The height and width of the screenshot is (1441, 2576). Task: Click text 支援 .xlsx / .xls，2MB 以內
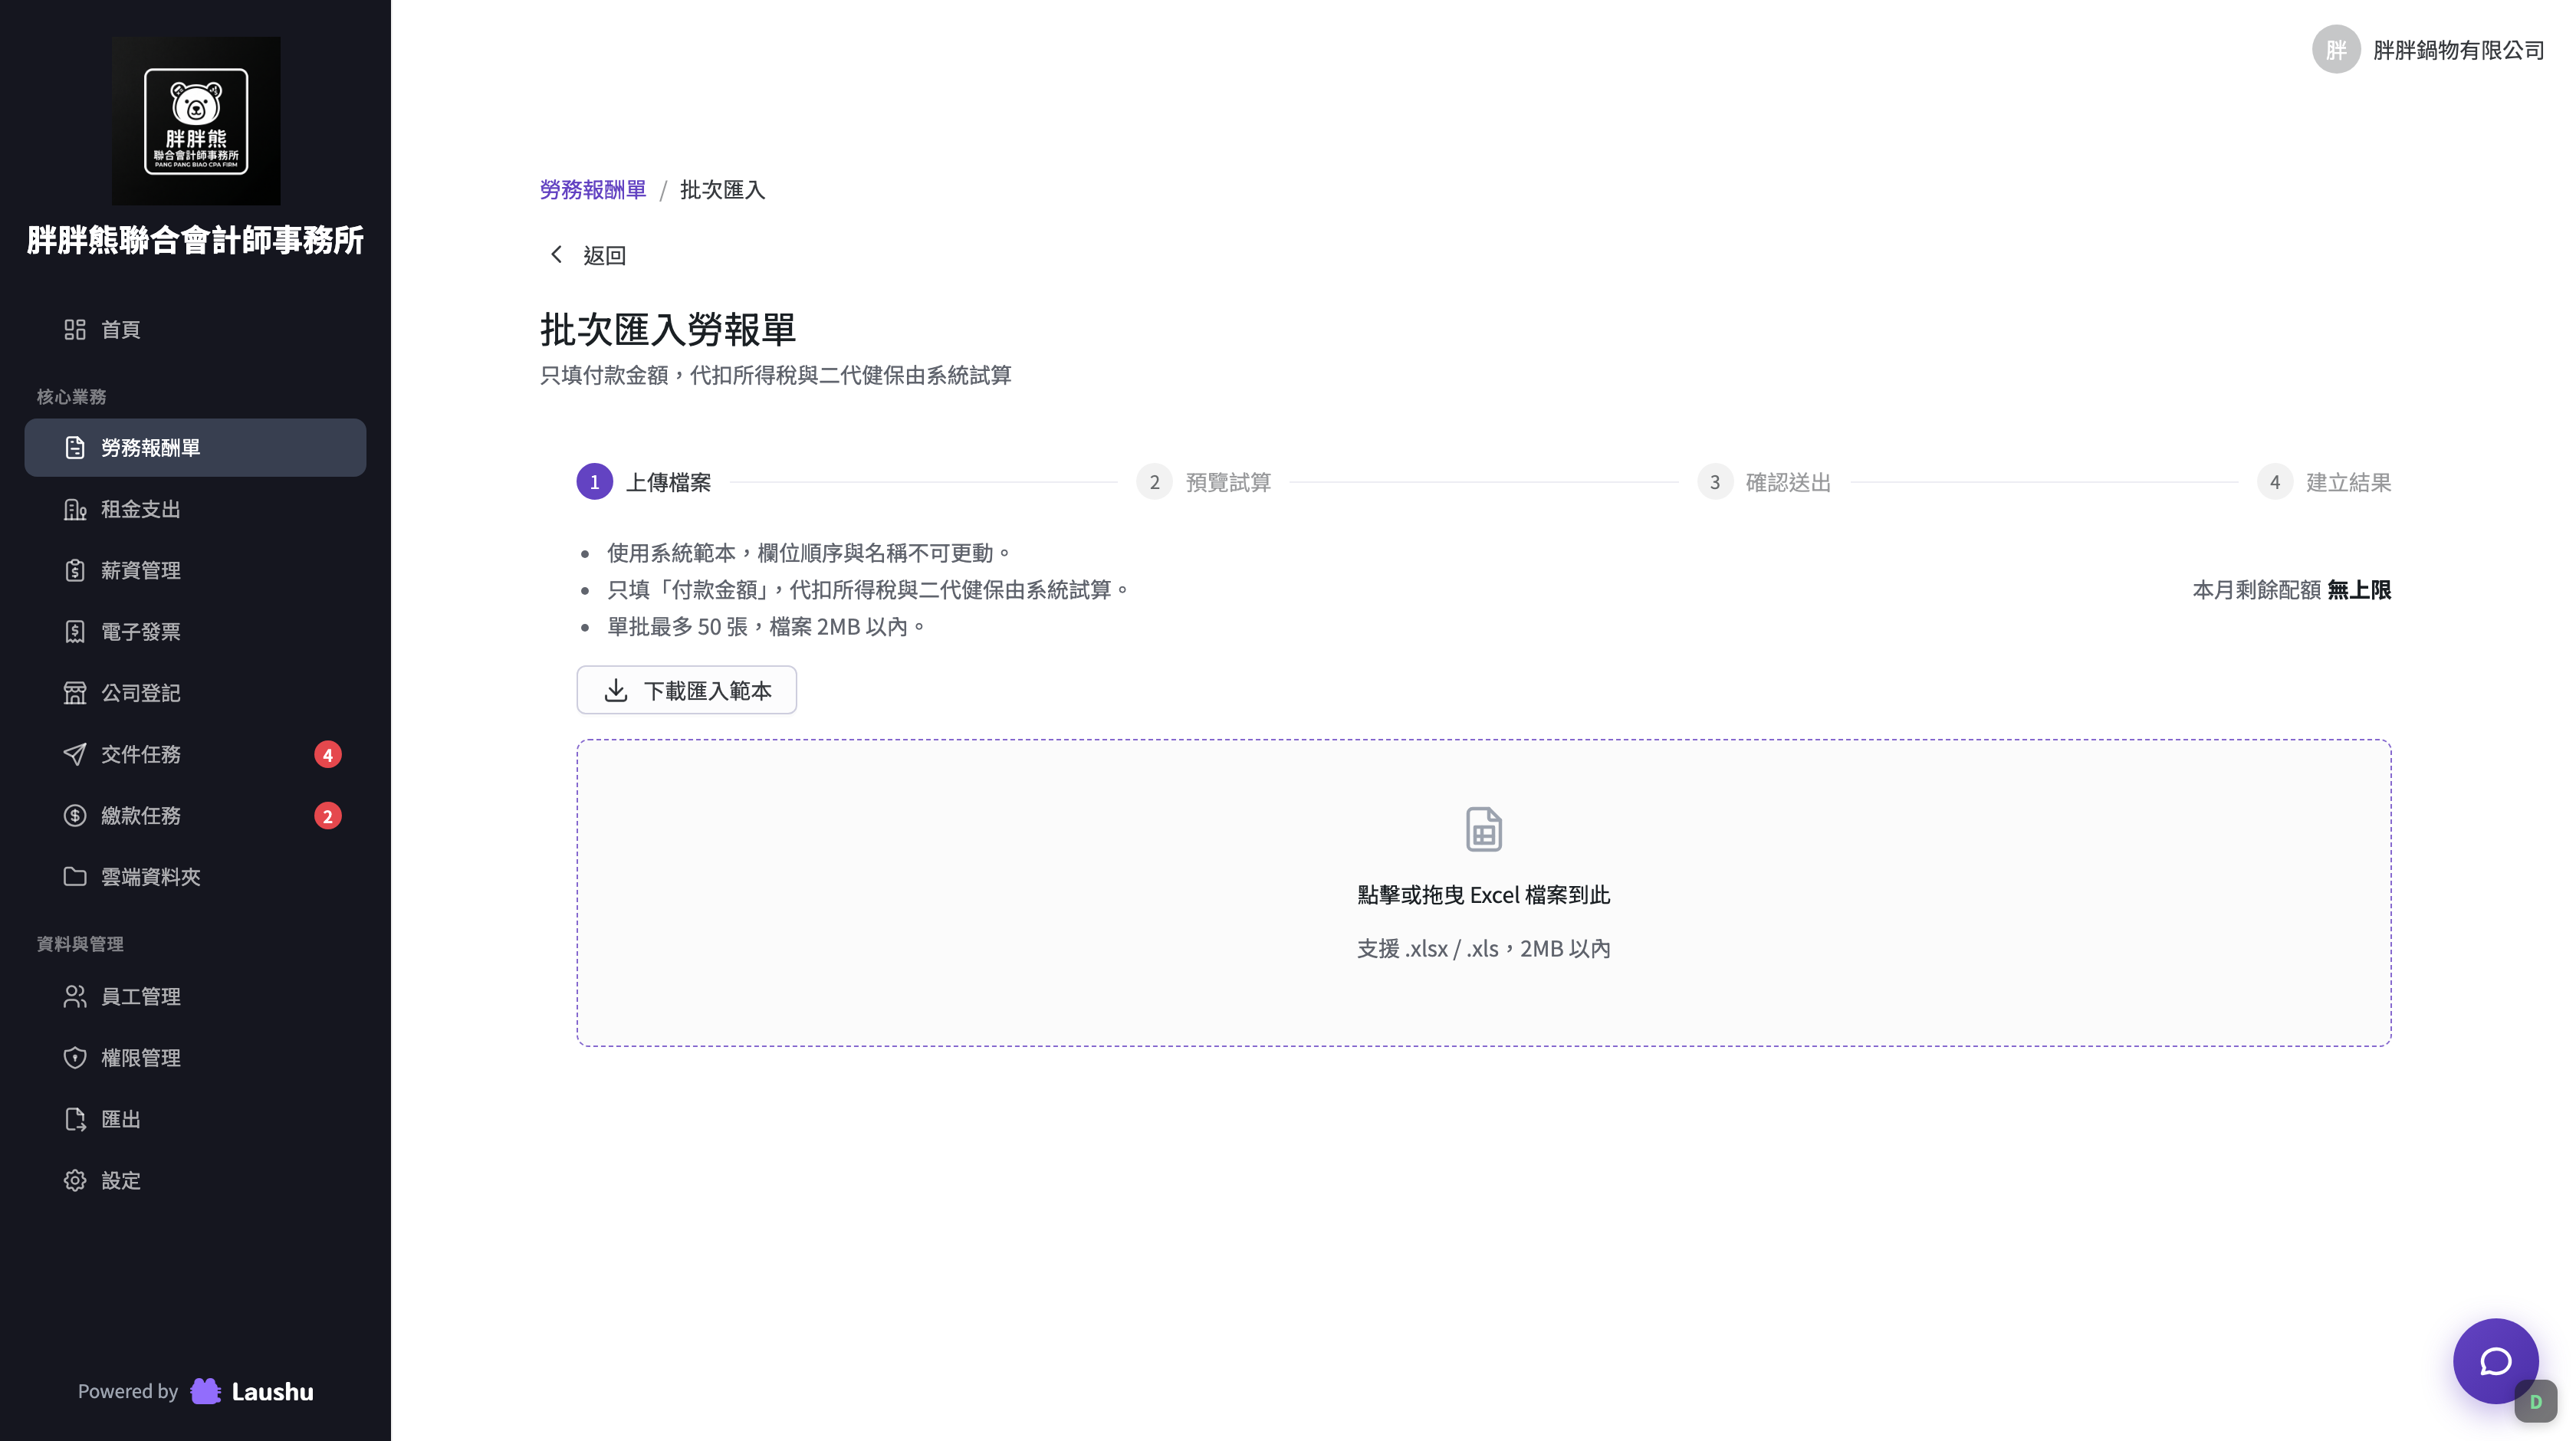(x=1483, y=948)
